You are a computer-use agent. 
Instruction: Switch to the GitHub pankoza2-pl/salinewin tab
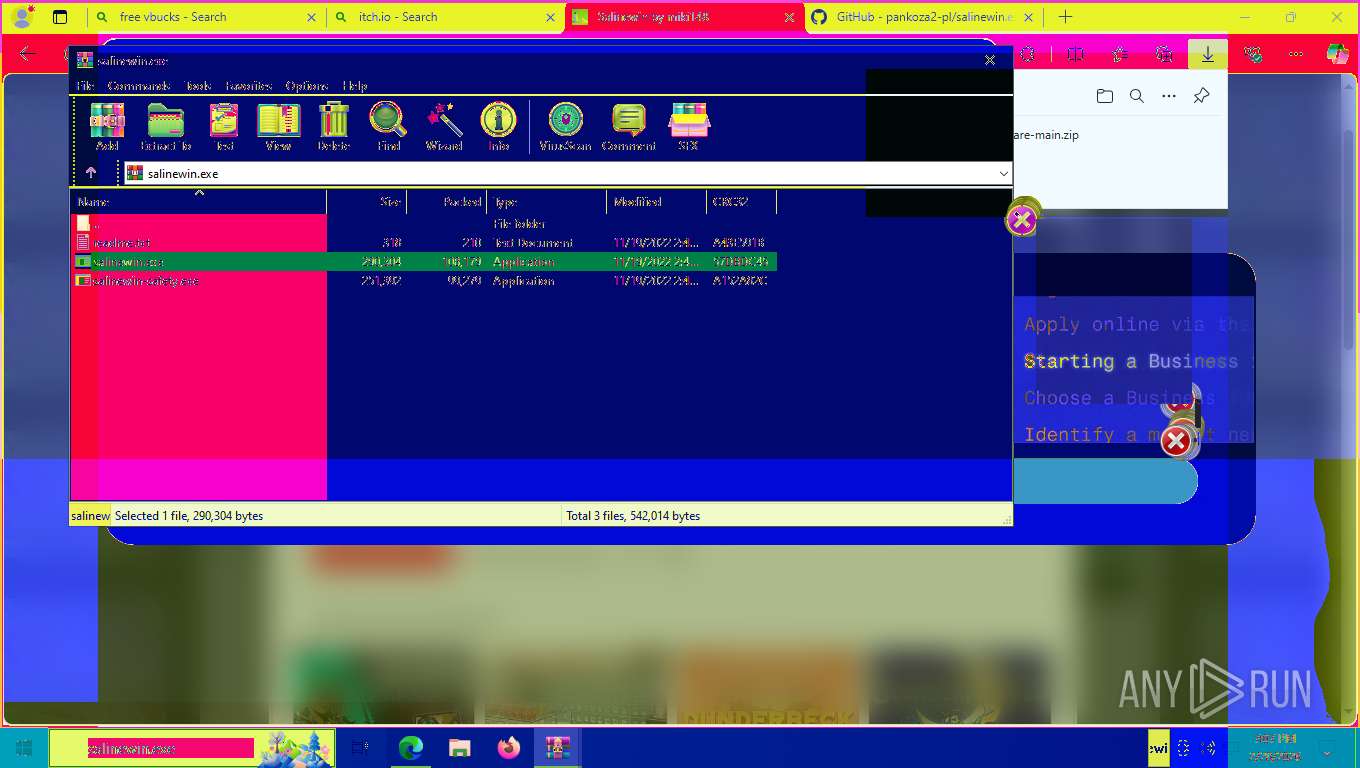925,17
